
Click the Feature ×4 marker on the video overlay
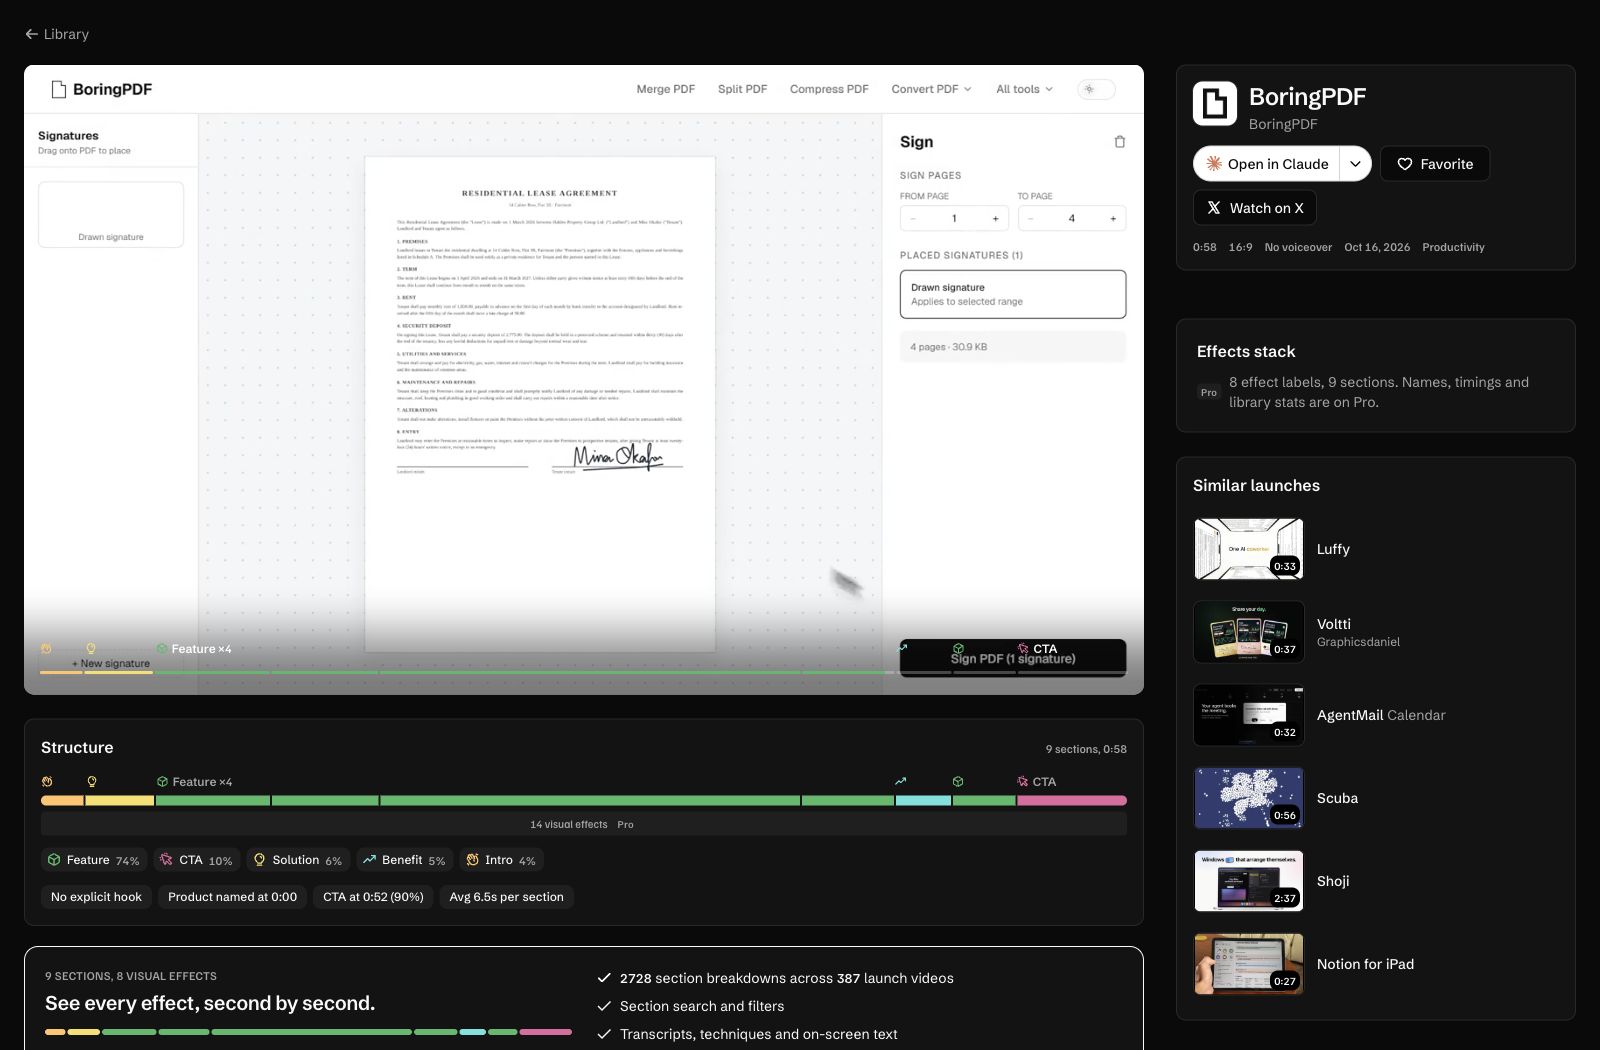(194, 649)
